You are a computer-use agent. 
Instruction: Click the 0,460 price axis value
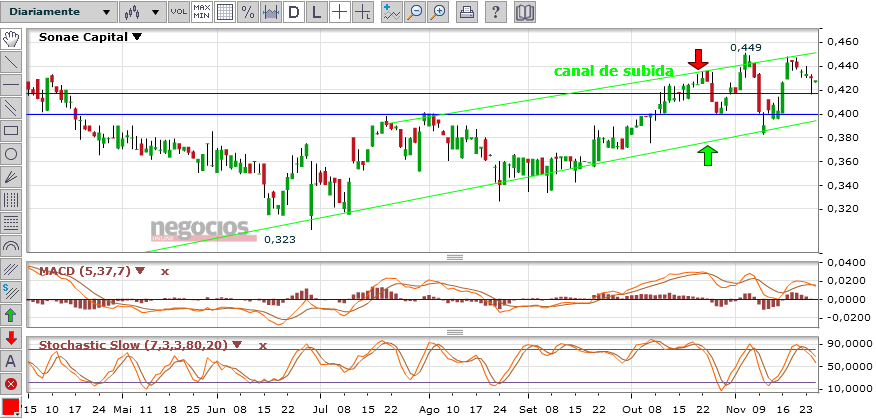point(842,42)
